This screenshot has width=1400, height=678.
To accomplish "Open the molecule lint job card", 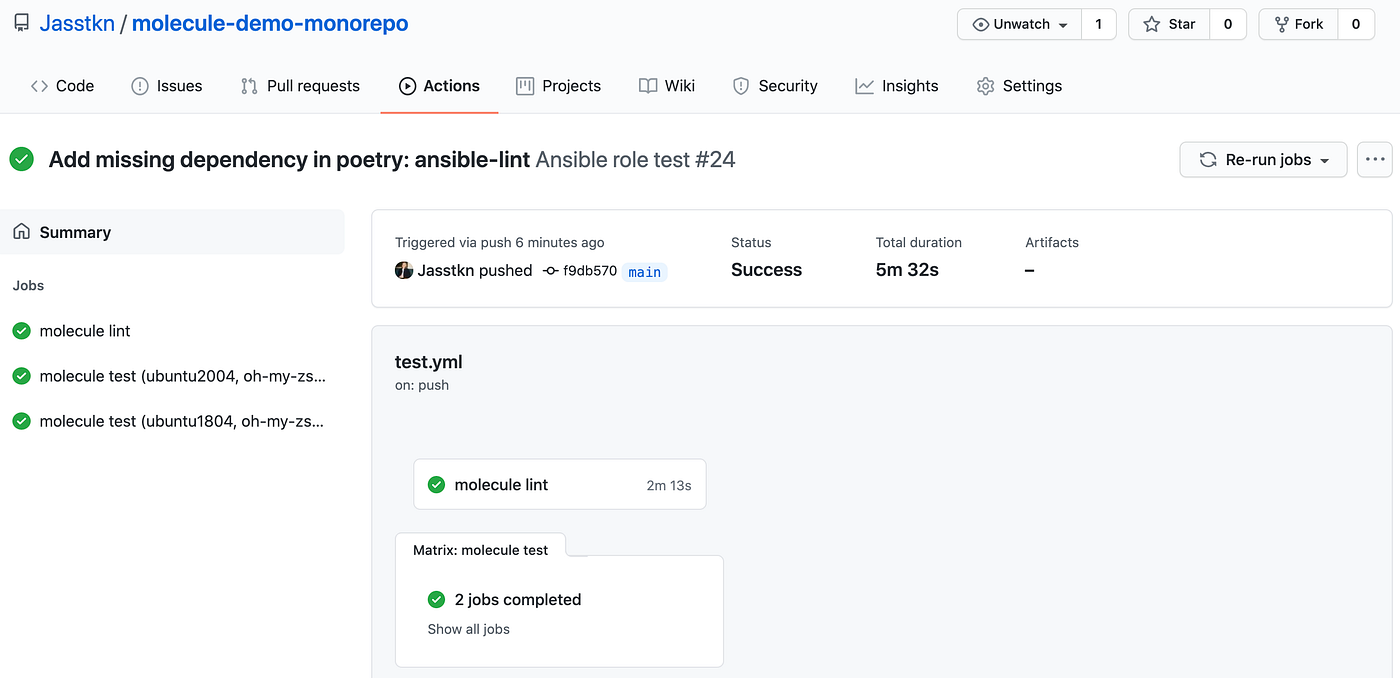I will tap(559, 484).
